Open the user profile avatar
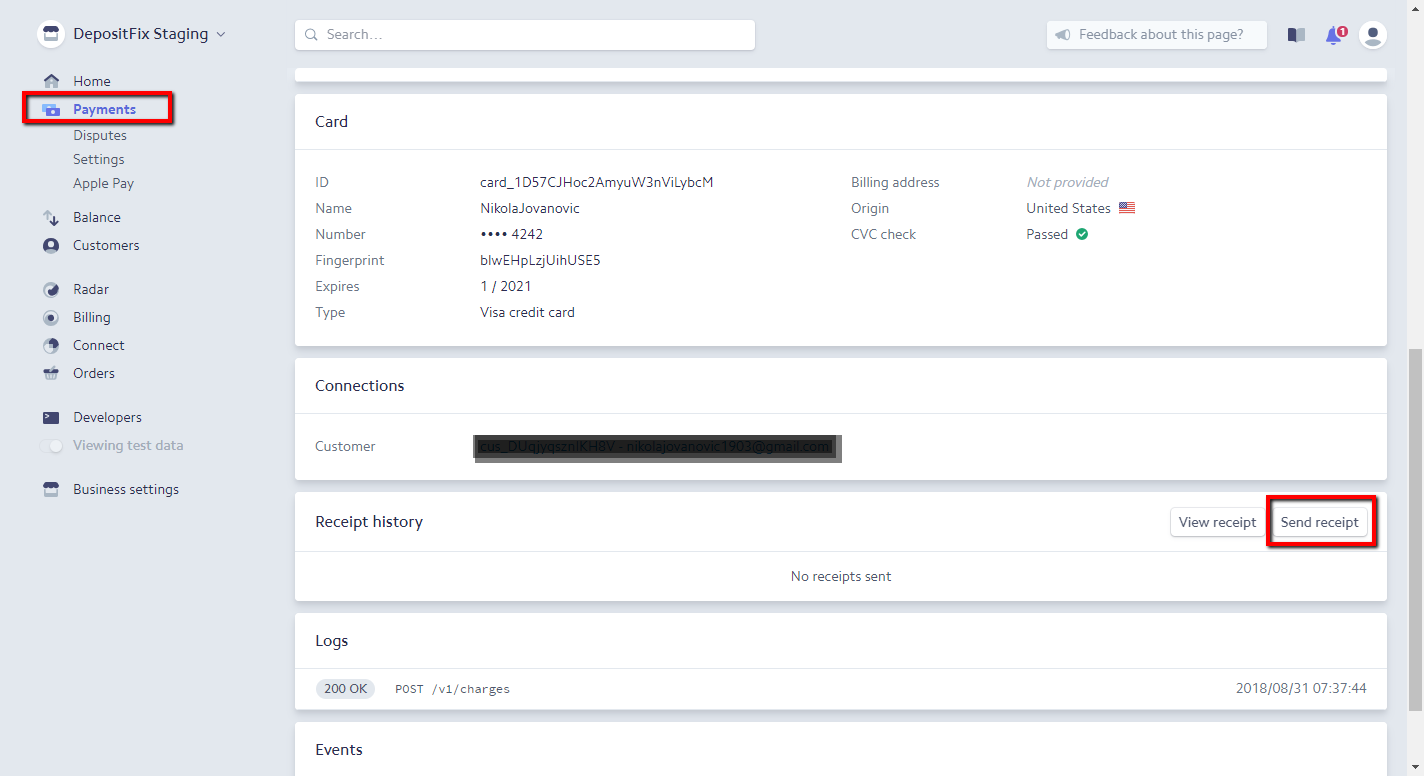1424x776 pixels. click(1373, 35)
